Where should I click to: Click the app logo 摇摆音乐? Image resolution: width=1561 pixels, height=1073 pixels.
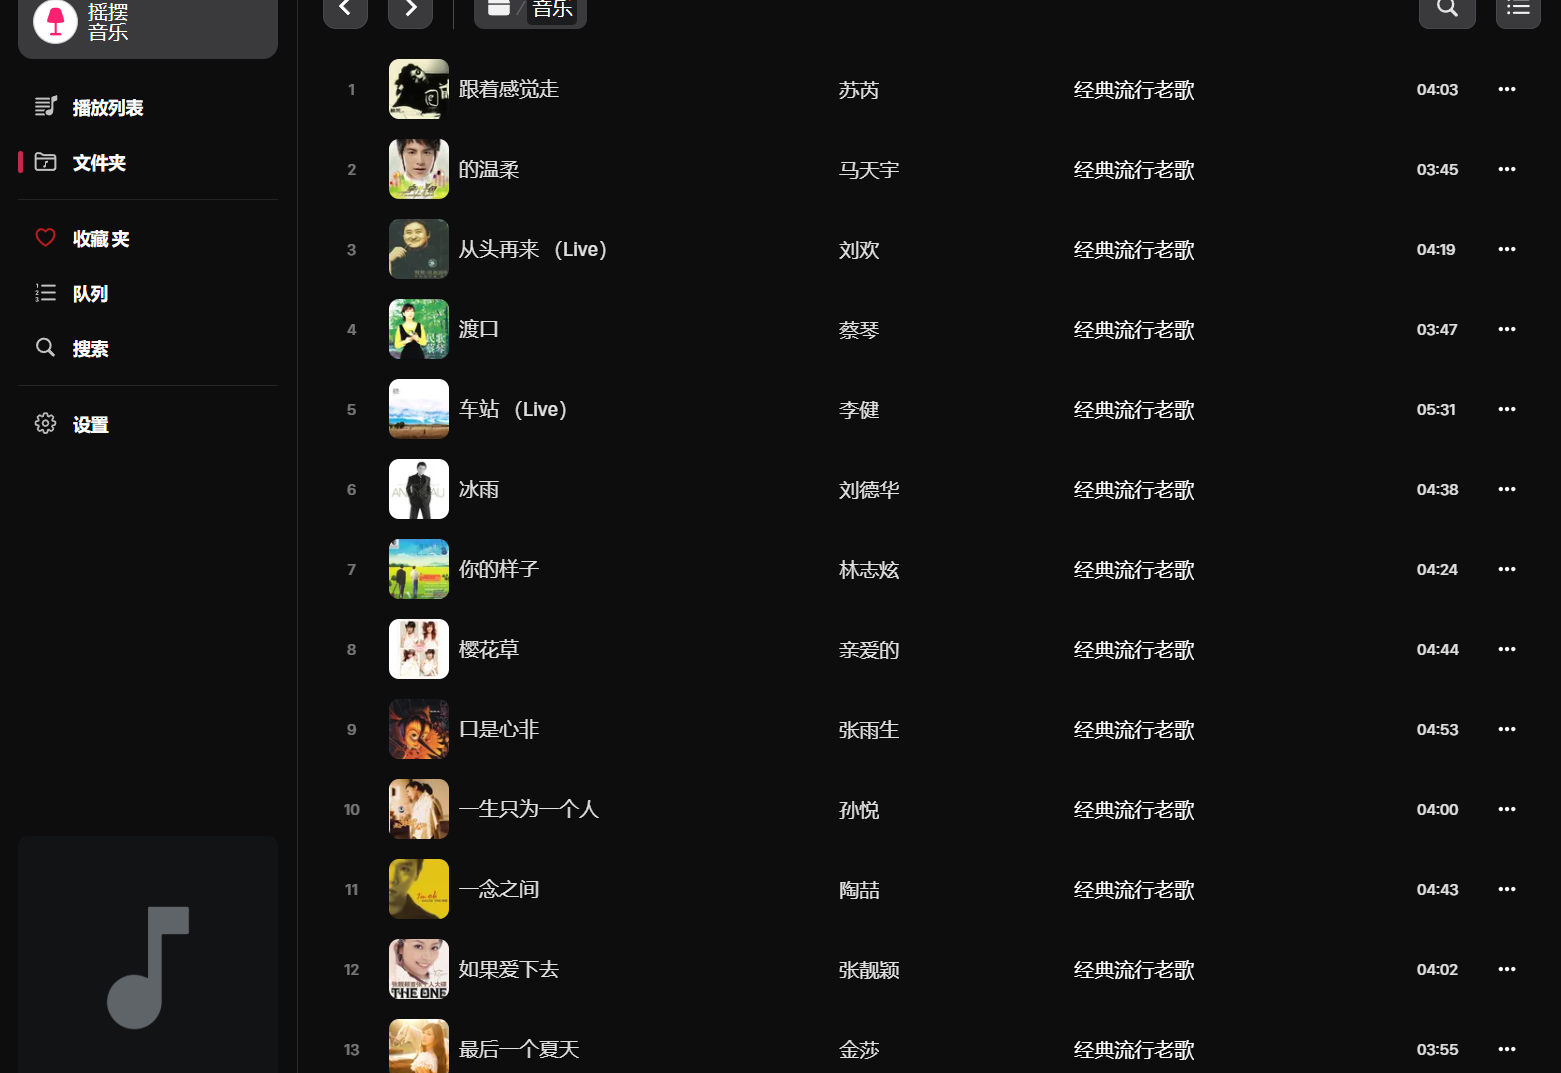(148, 23)
